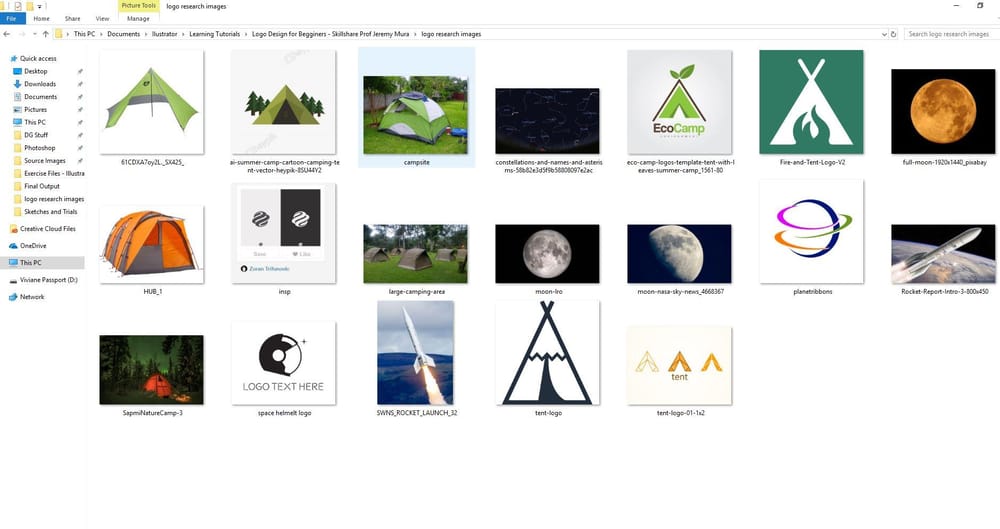Image resolution: width=1000 pixels, height=529 pixels.
Task: Open the Share ribbon tab
Action: pyautogui.click(x=72, y=19)
